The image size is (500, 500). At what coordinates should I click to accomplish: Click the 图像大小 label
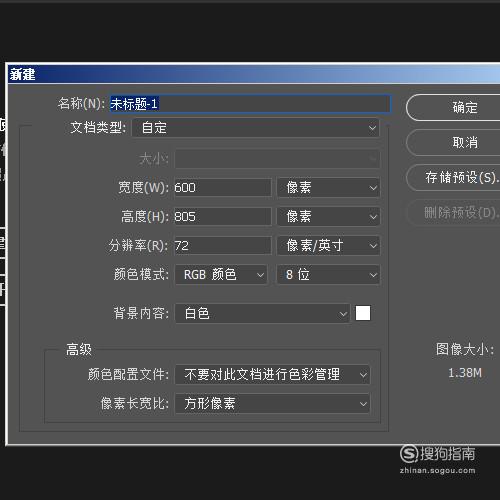coord(465,349)
